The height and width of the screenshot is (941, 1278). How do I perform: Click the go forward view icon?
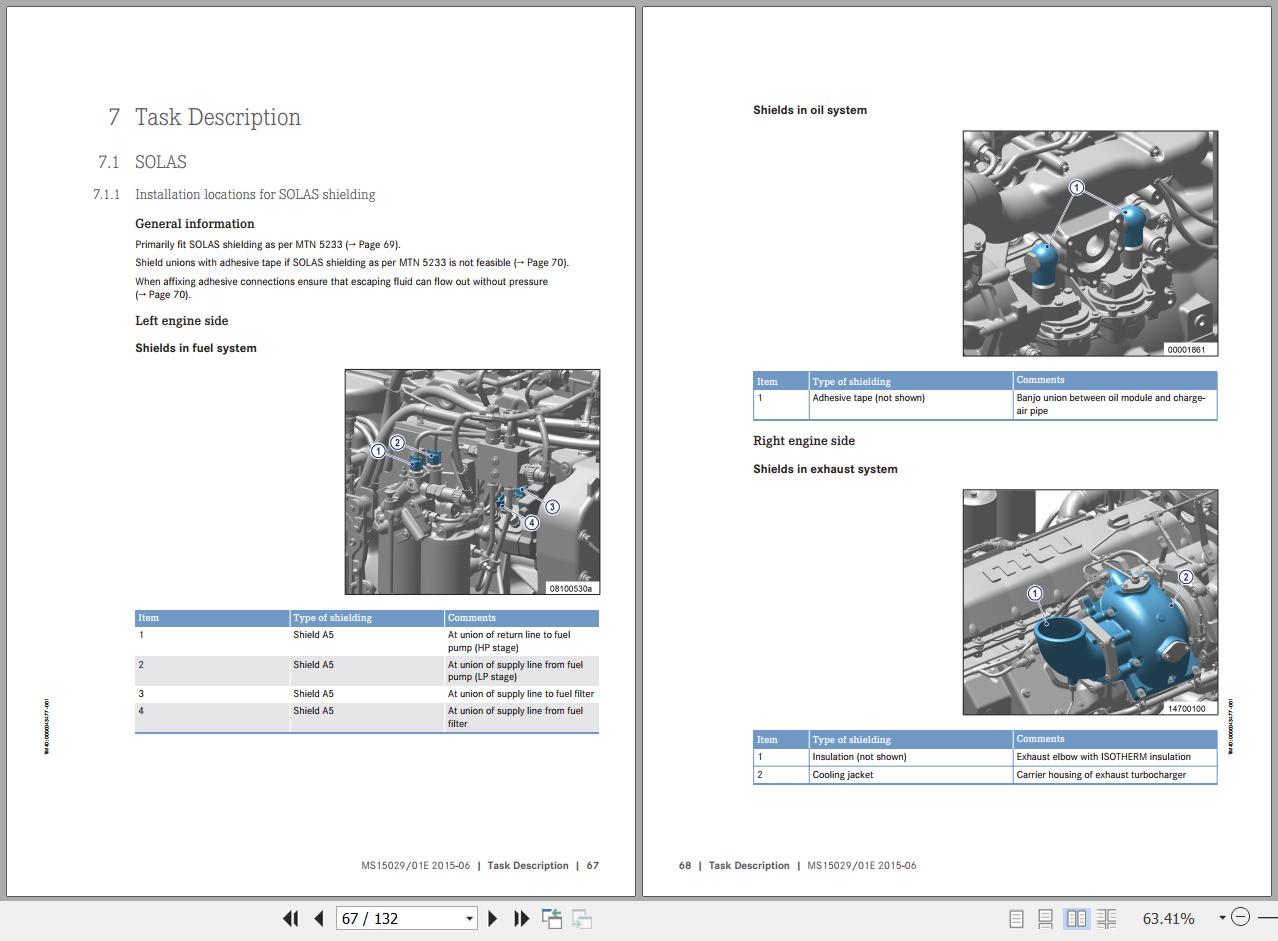pyautogui.click(x=582, y=918)
